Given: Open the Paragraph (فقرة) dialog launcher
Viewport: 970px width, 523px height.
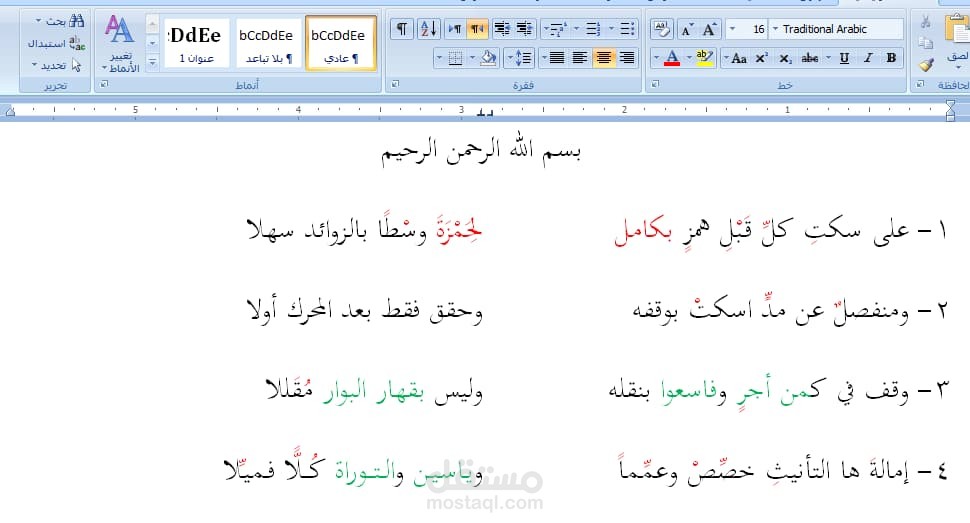Looking at the screenshot, I should click(395, 84).
